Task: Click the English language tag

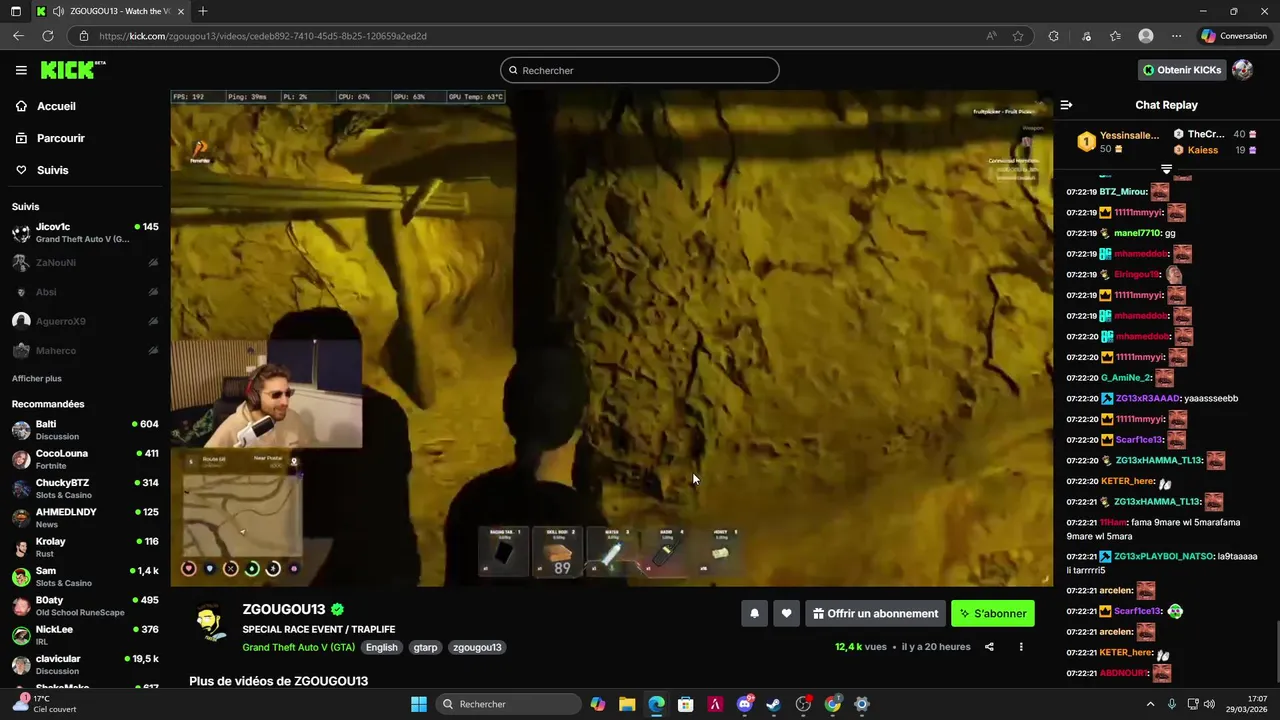Action: (x=381, y=647)
